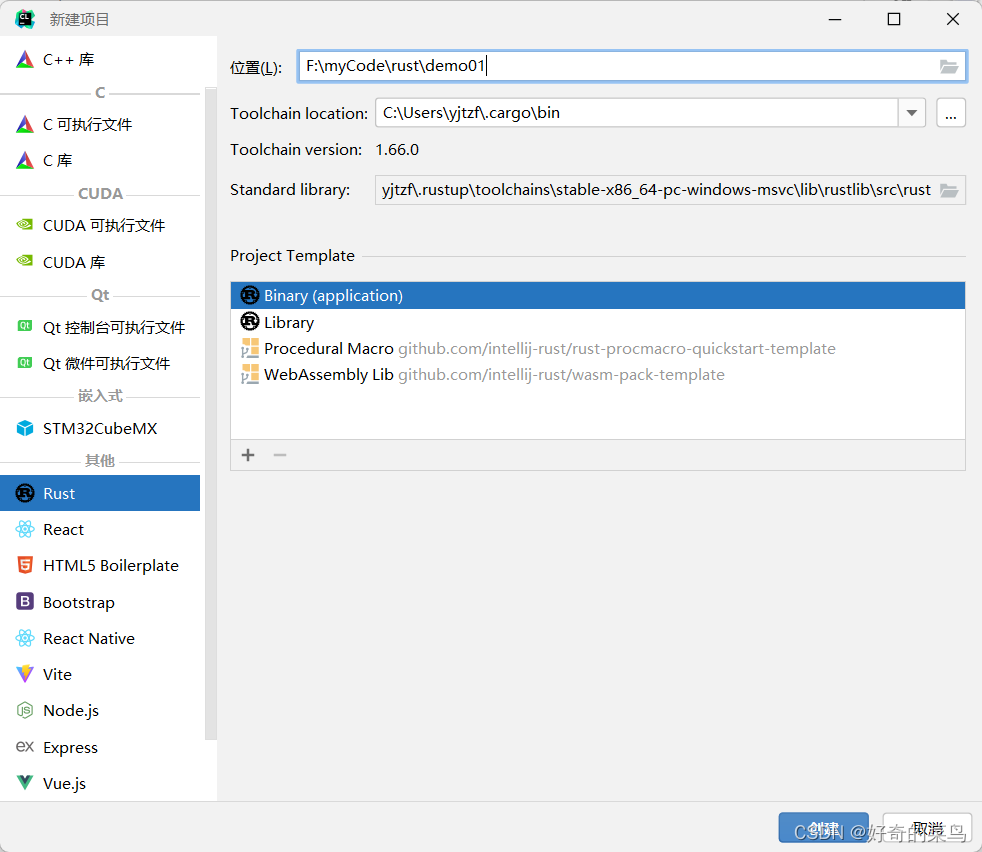This screenshot has width=982, height=852.
Task: Choose the Vite project type
Action: [56, 674]
